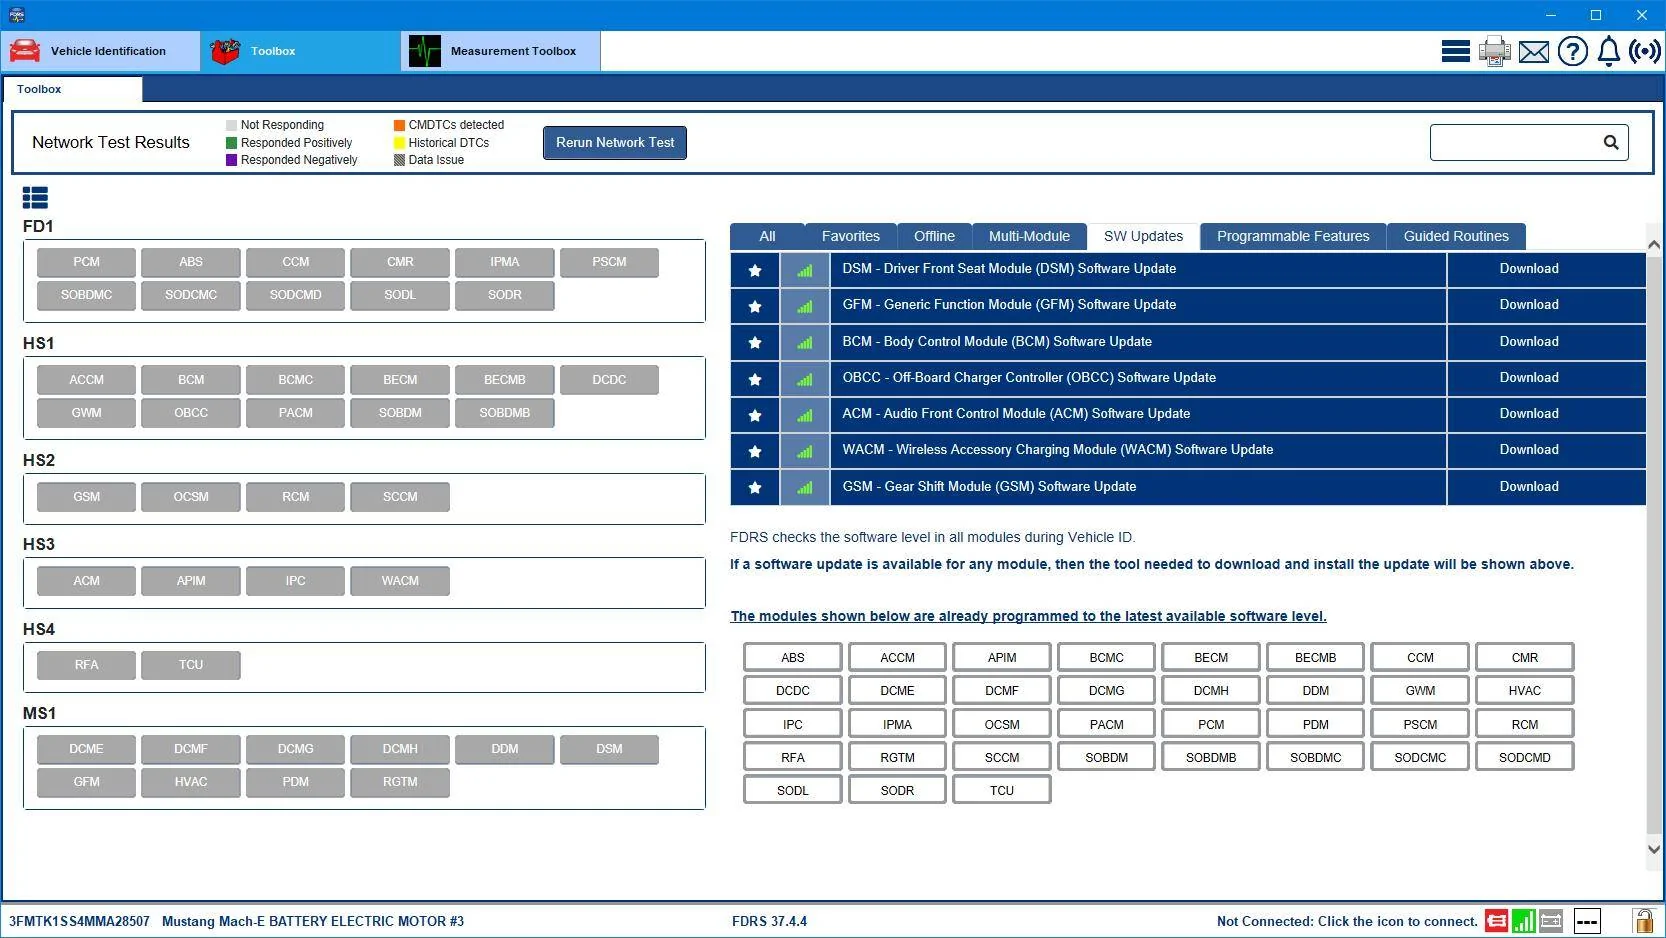This screenshot has width=1666, height=938.
Task: Click the VIN 3FMTK1SS4MMA28507 in status bar
Action: pos(79,921)
